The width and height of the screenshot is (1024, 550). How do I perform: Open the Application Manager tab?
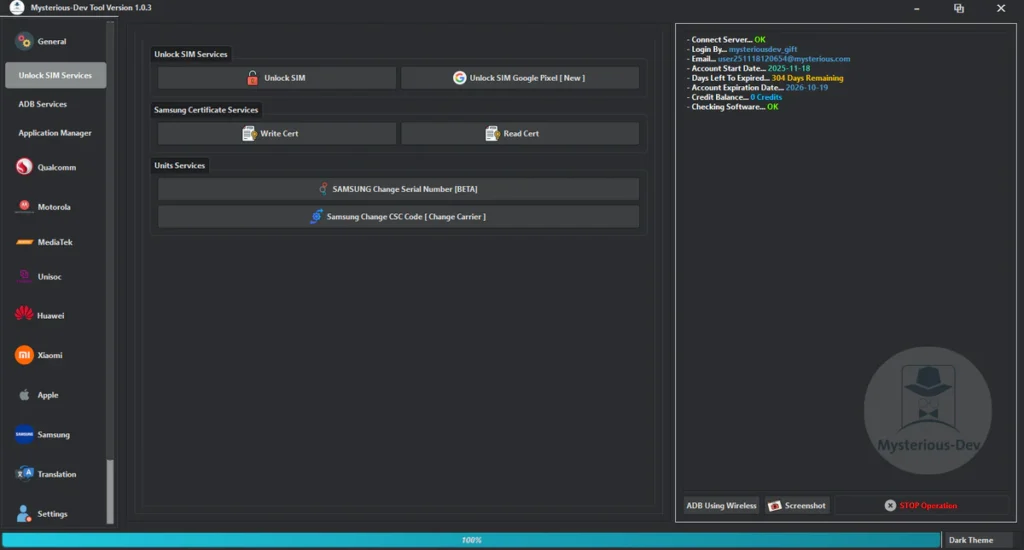point(55,133)
